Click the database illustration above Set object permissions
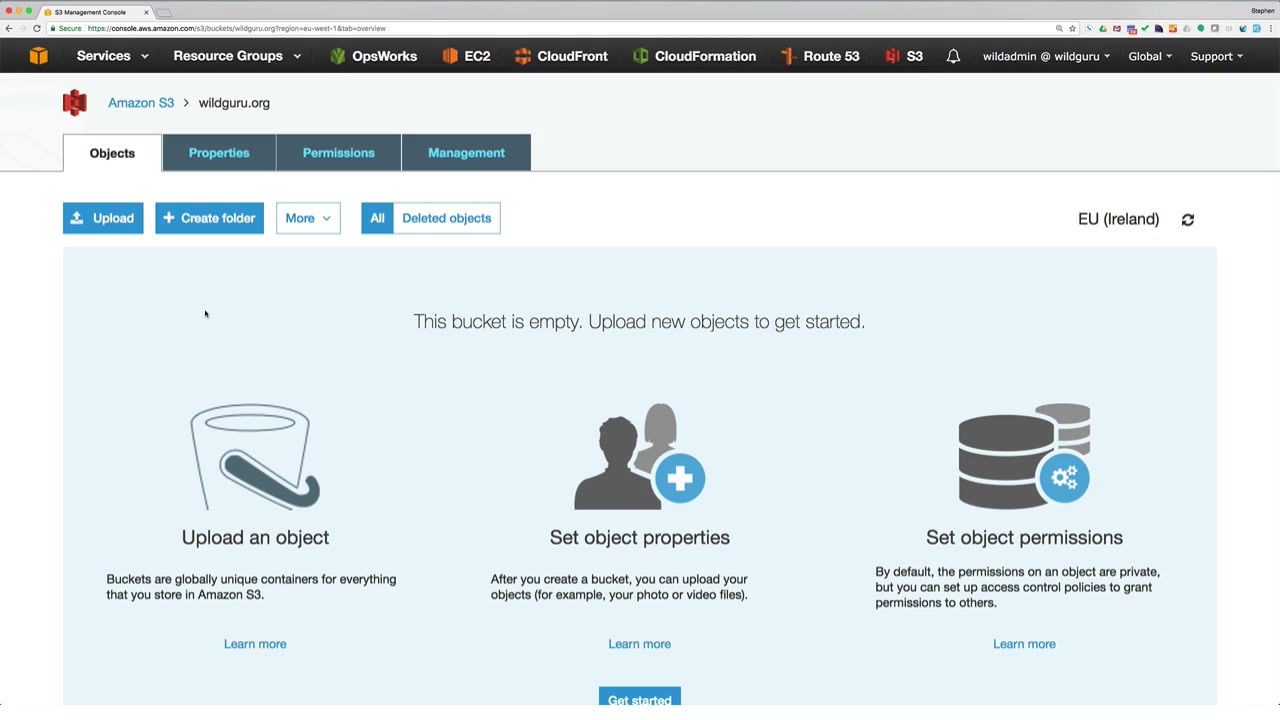Image resolution: width=1280 pixels, height=720 pixels. [1024, 457]
